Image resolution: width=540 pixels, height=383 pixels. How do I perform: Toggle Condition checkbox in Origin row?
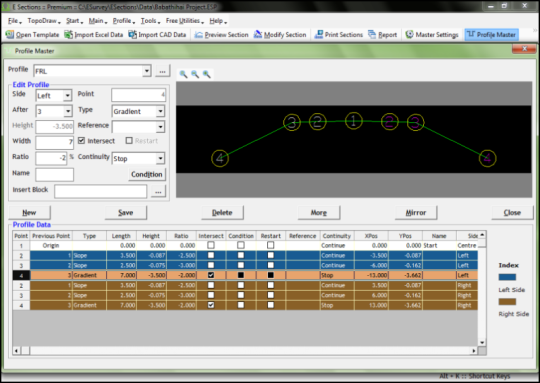pos(241,245)
